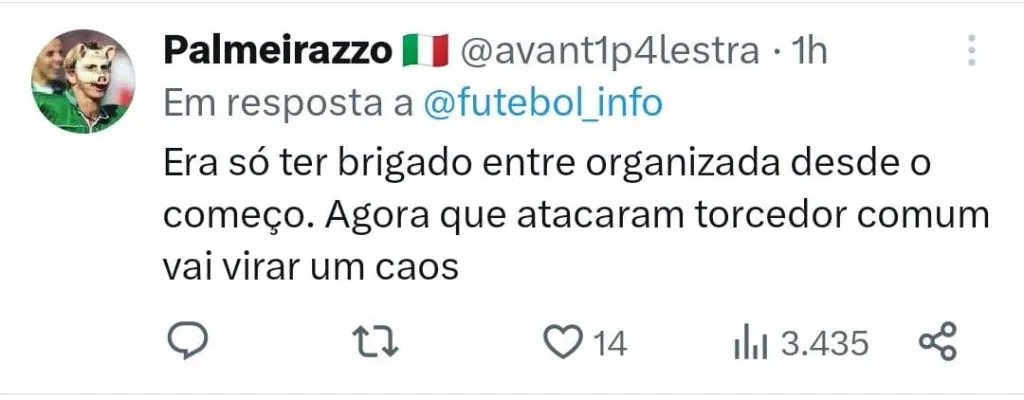Open Palmeirazzo profile picture

[x=84, y=81]
